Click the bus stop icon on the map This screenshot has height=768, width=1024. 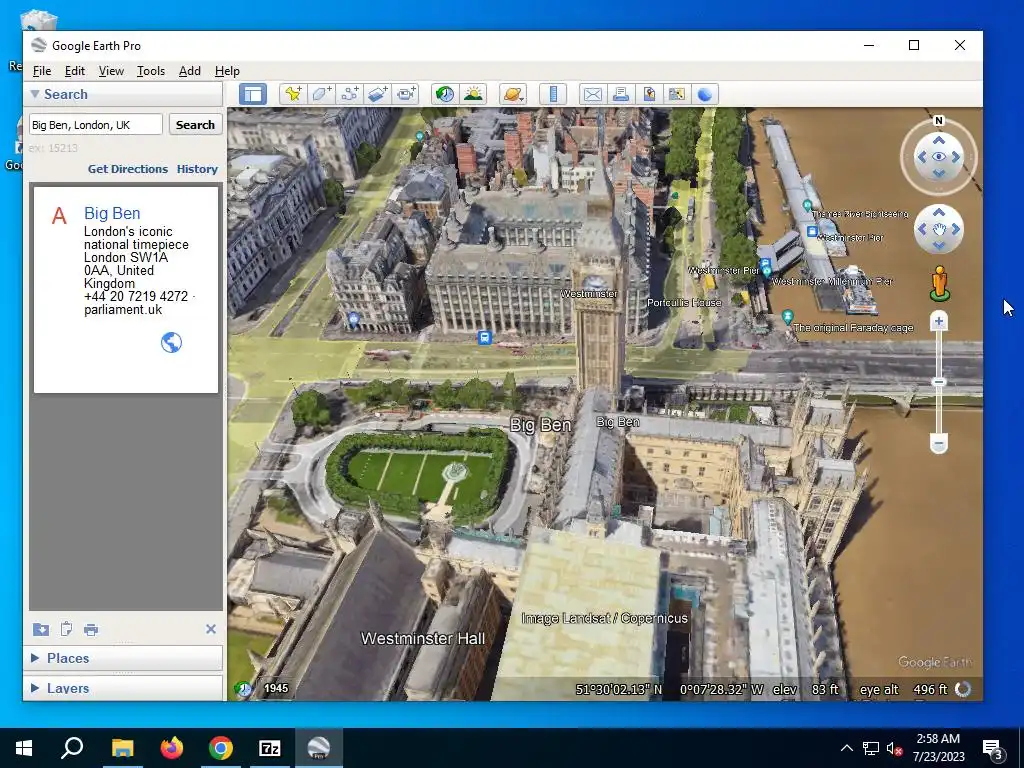point(484,338)
